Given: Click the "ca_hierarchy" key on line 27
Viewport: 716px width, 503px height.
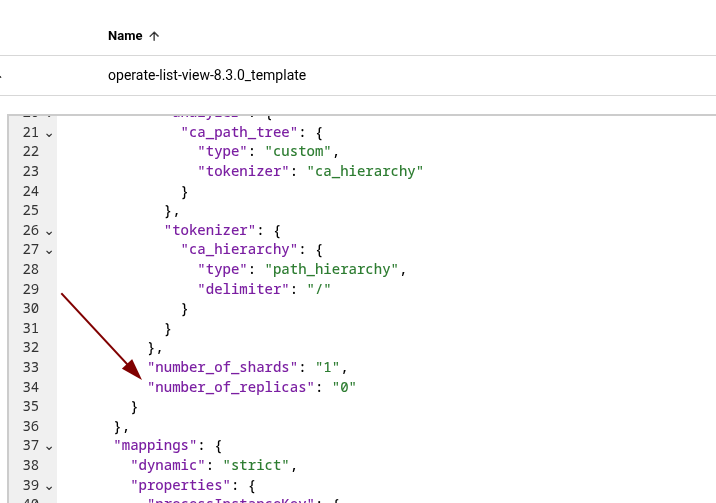Looking at the screenshot, I should (239, 250).
